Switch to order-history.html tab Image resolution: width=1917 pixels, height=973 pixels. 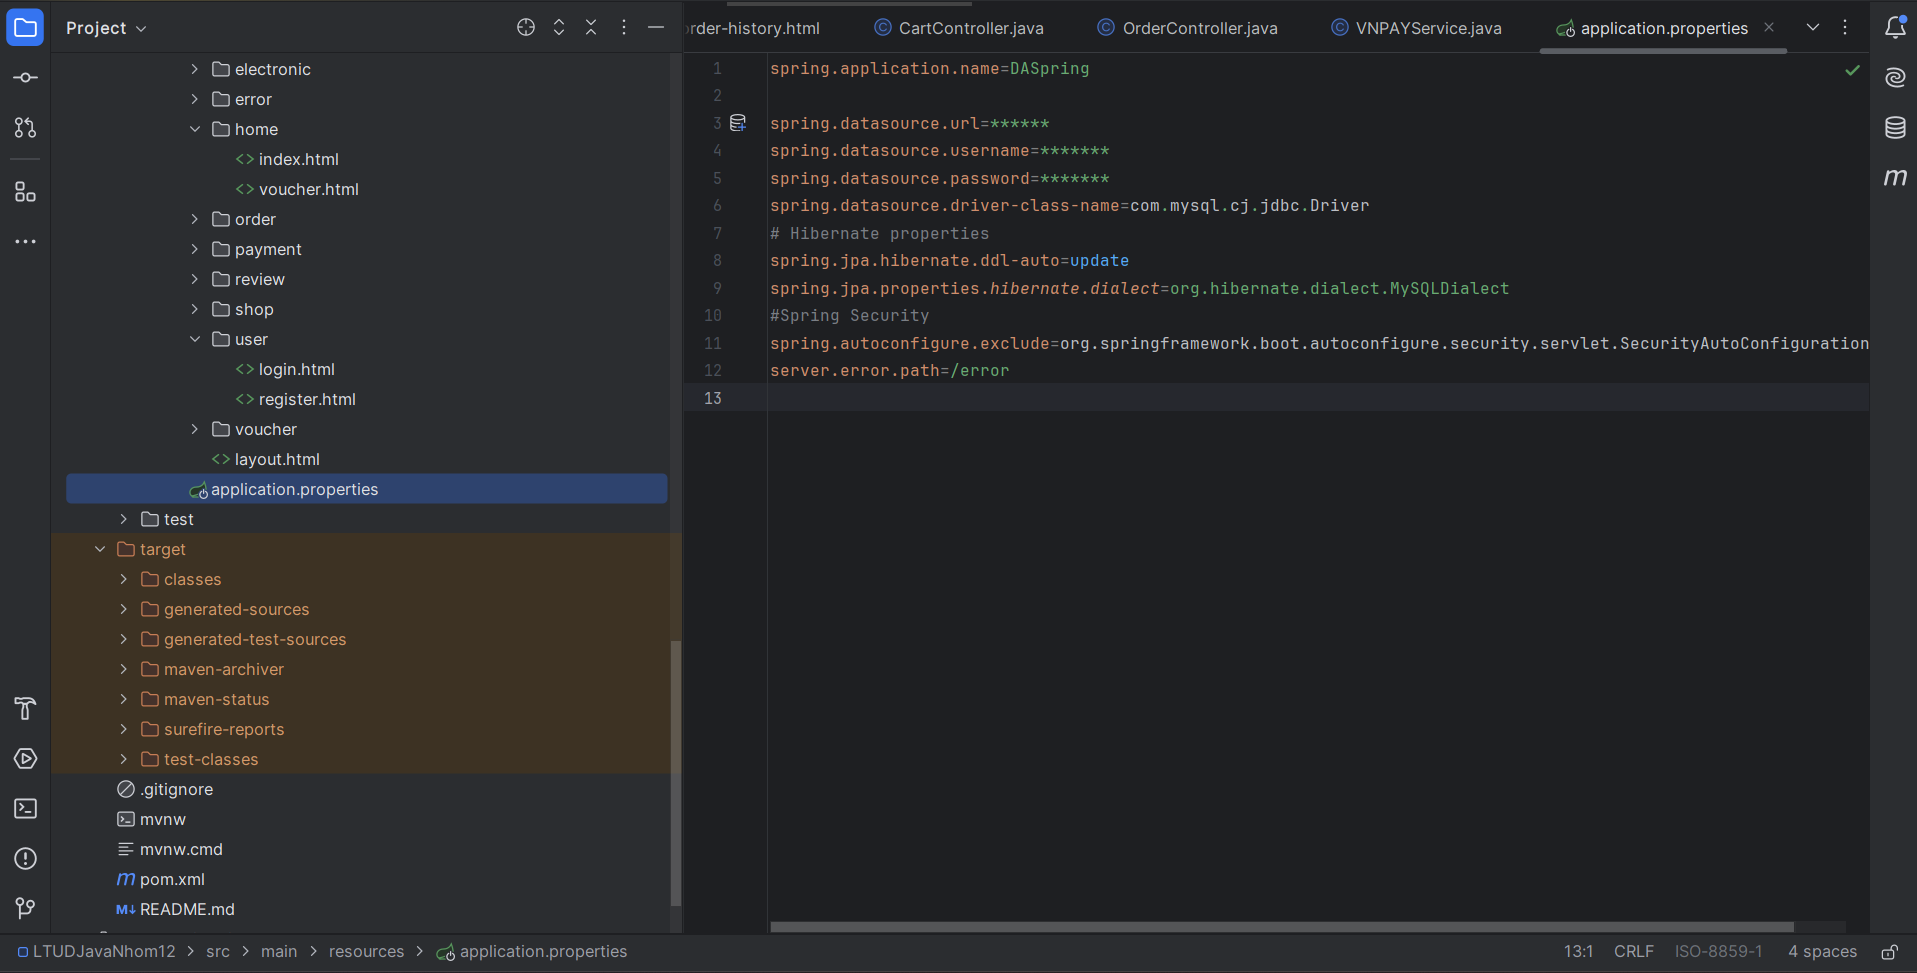point(755,28)
